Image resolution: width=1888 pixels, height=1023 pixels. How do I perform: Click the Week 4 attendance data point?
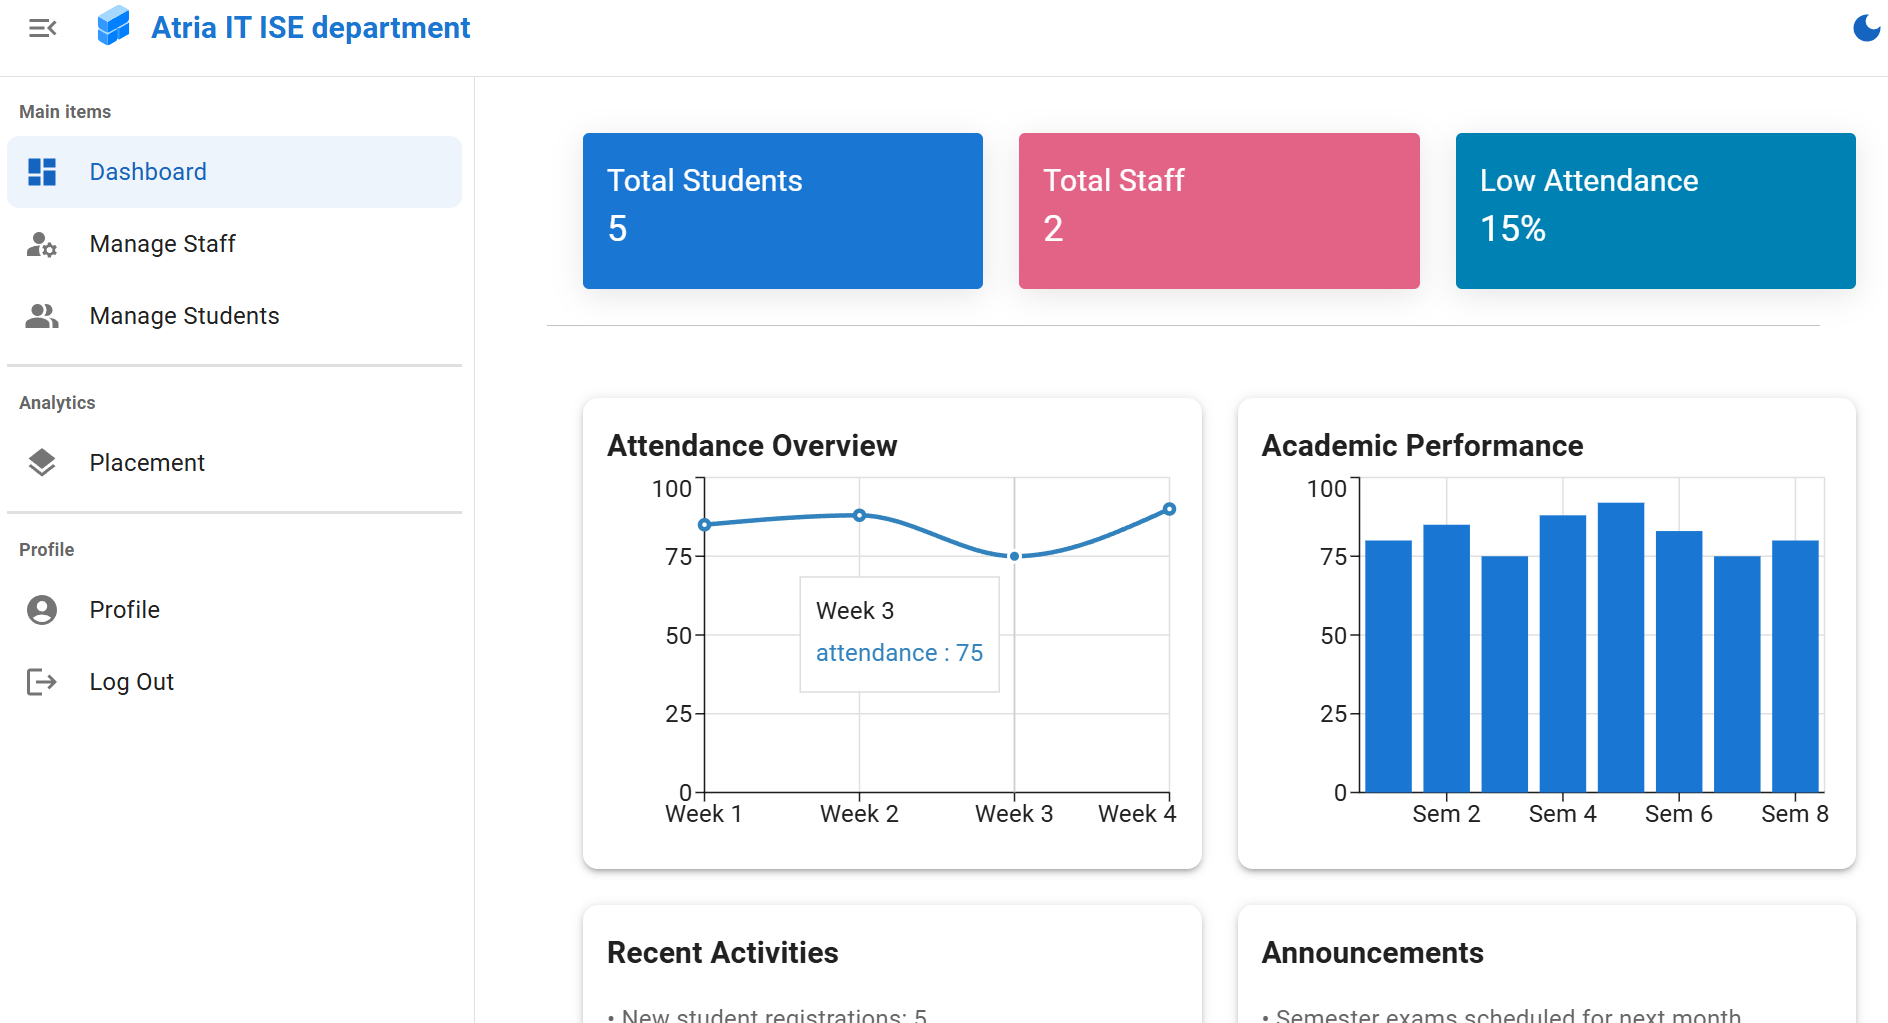coord(1169,509)
